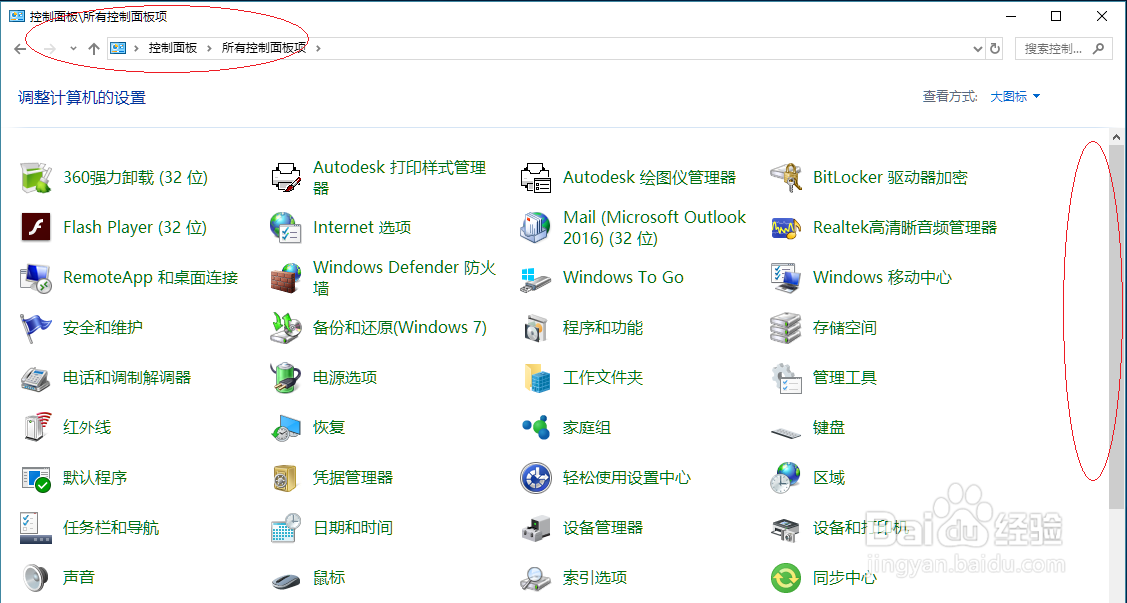Open the 工作文件夹 icon

pos(536,377)
